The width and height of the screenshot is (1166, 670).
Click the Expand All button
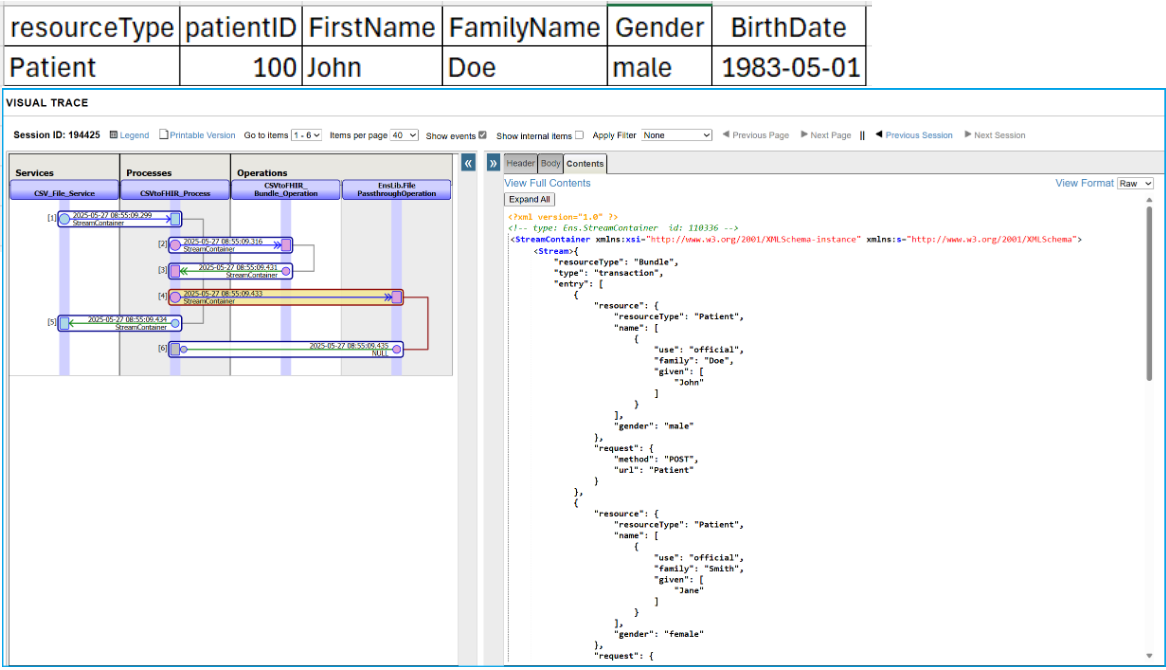tap(529, 199)
